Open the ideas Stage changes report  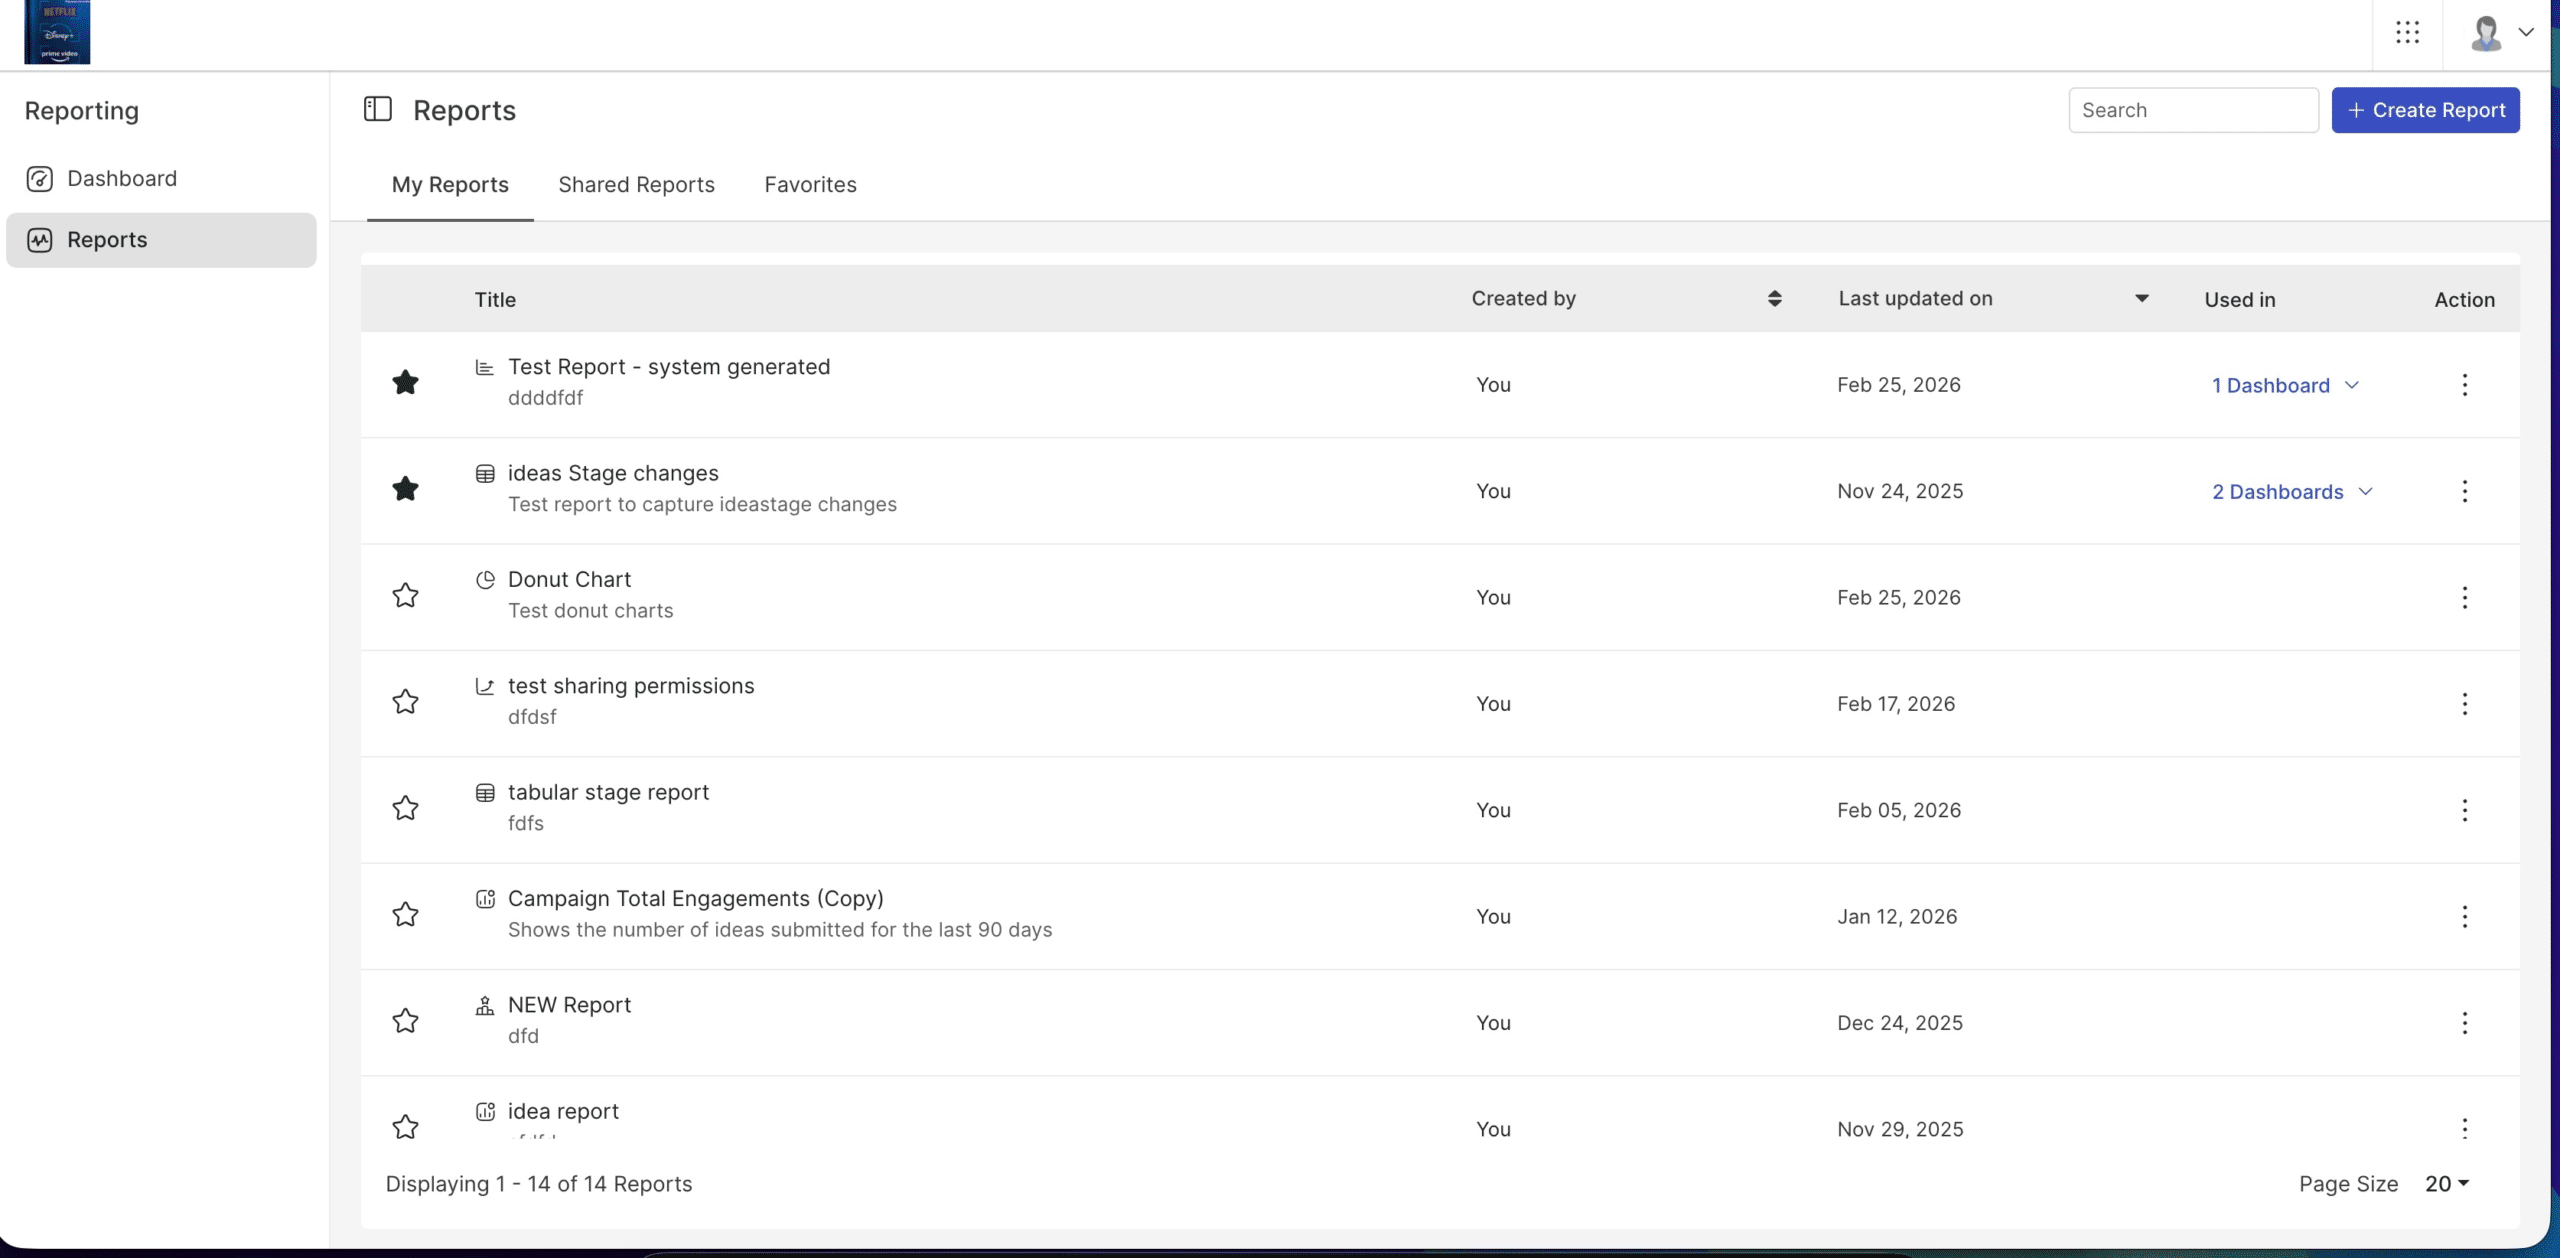tap(612, 473)
